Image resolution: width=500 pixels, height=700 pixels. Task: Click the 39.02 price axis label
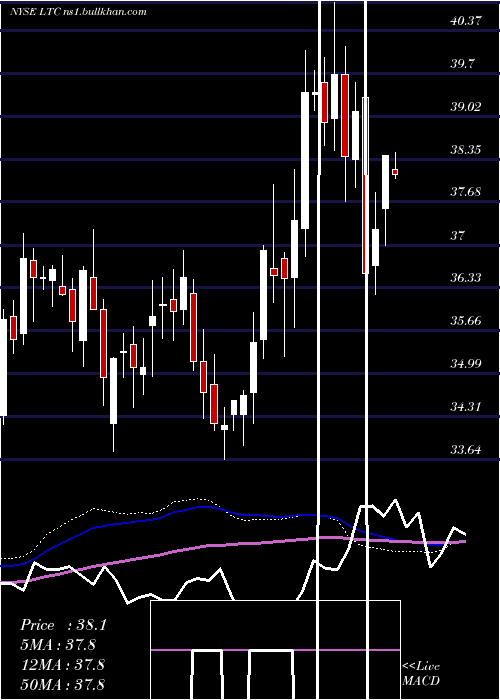pos(466,106)
